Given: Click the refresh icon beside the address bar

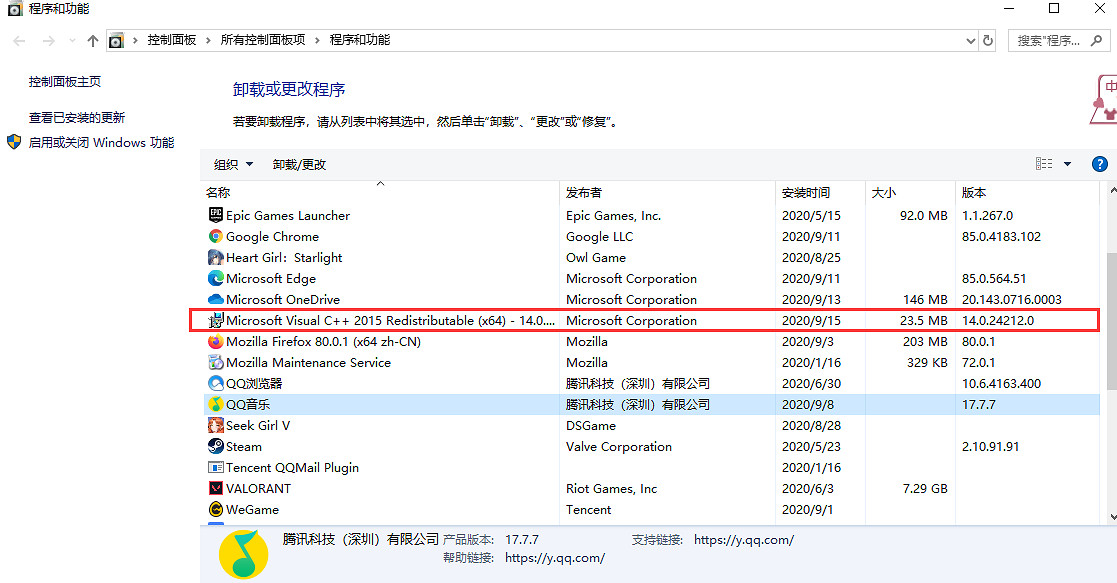Looking at the screenshot, I should [x=989, y=40].
